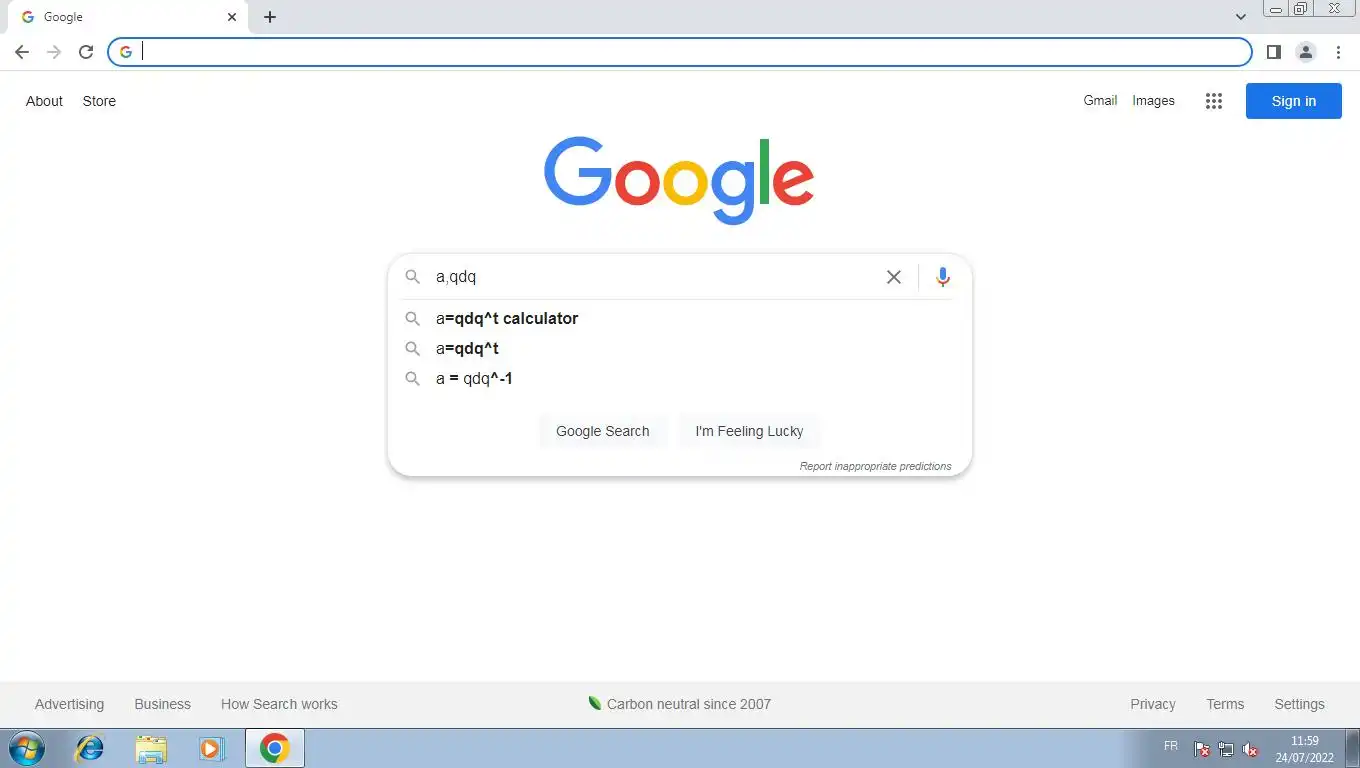Open Windows Explorer from the taskbar
The width and height of the screenshot is (1360, 768).
click(151, 748)
